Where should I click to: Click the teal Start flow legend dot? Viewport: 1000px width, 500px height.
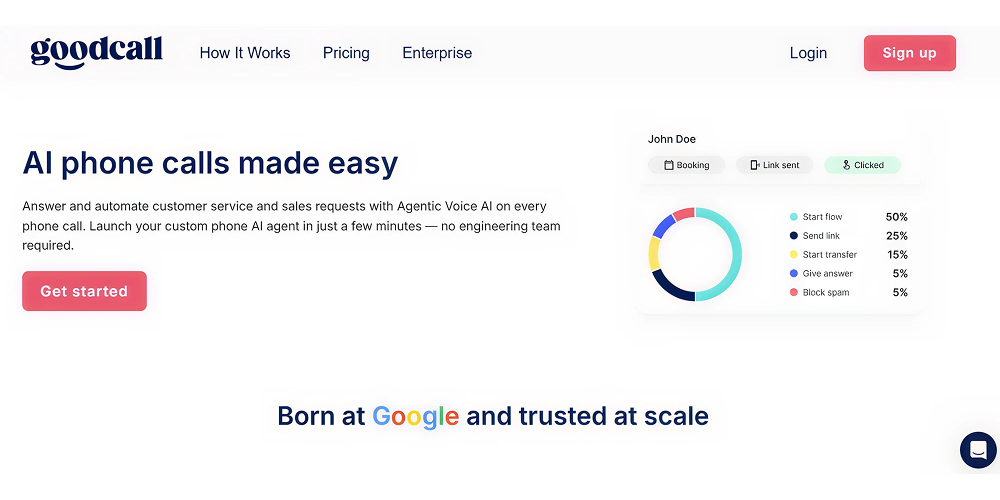[x=794, y=217]
